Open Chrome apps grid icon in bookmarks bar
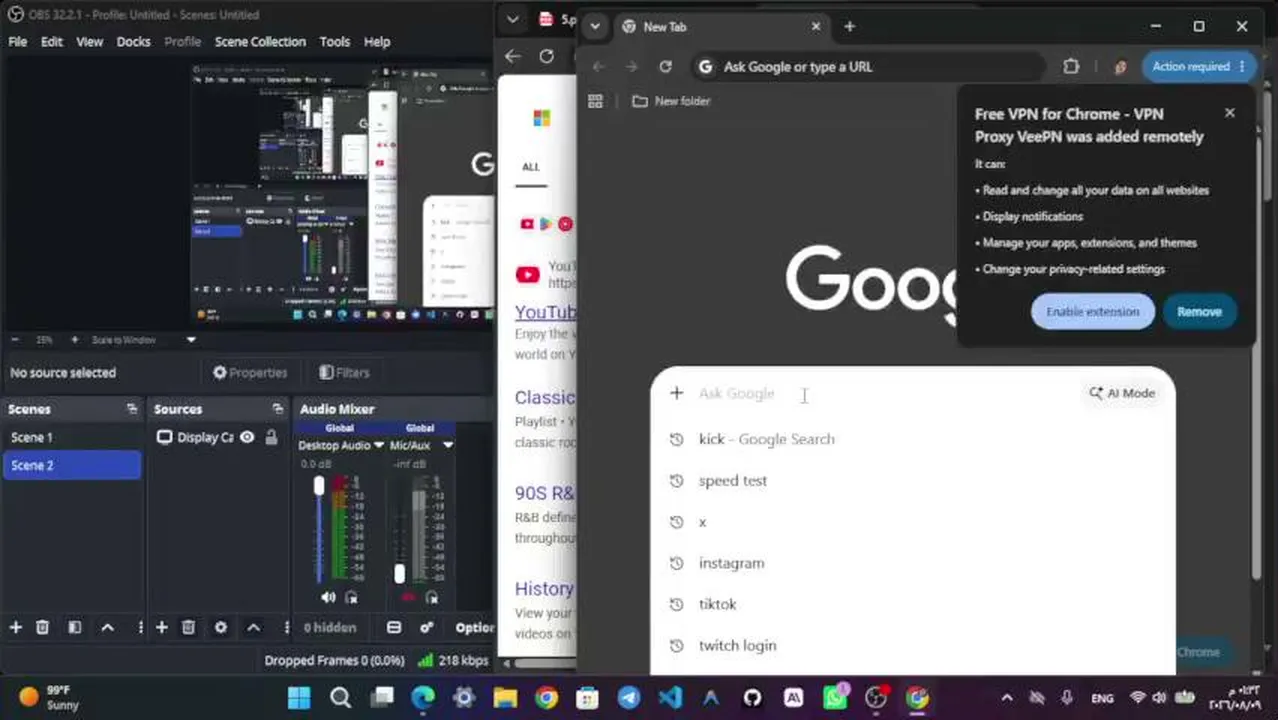Screen dimensions: 1278x720 coord(595,101)
